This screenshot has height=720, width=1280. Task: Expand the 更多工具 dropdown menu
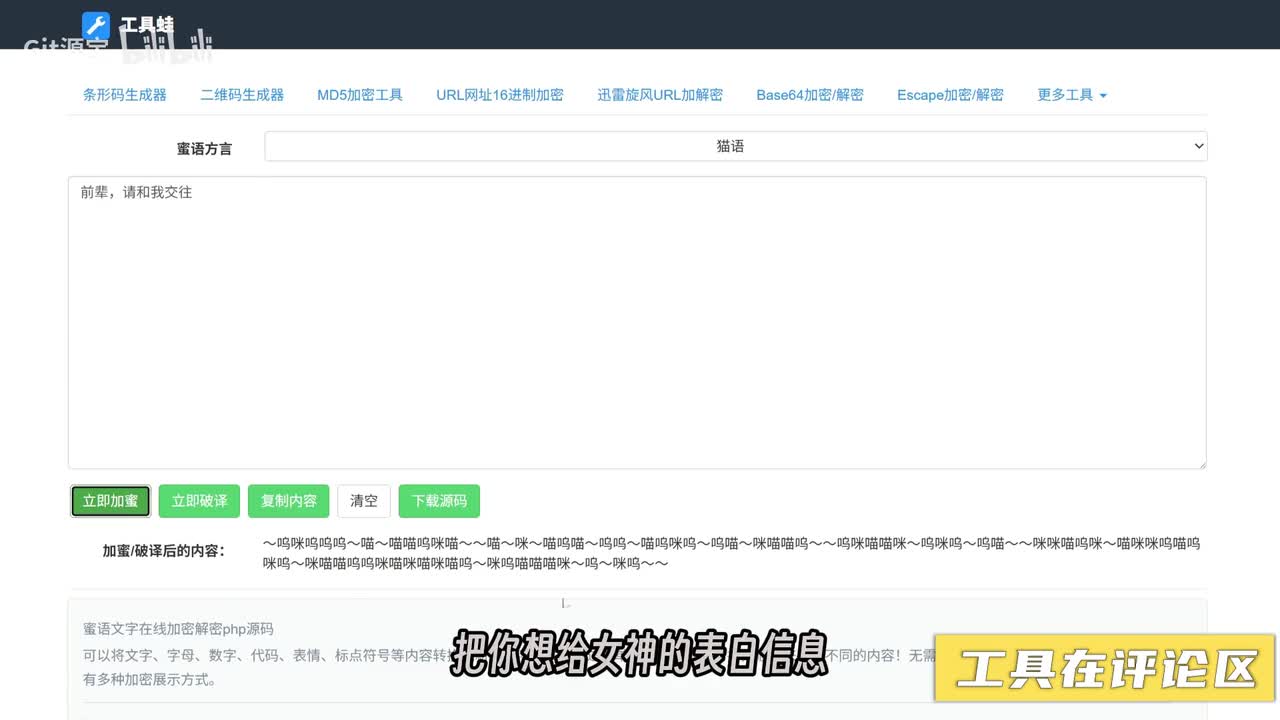[x=1072, y=95]
